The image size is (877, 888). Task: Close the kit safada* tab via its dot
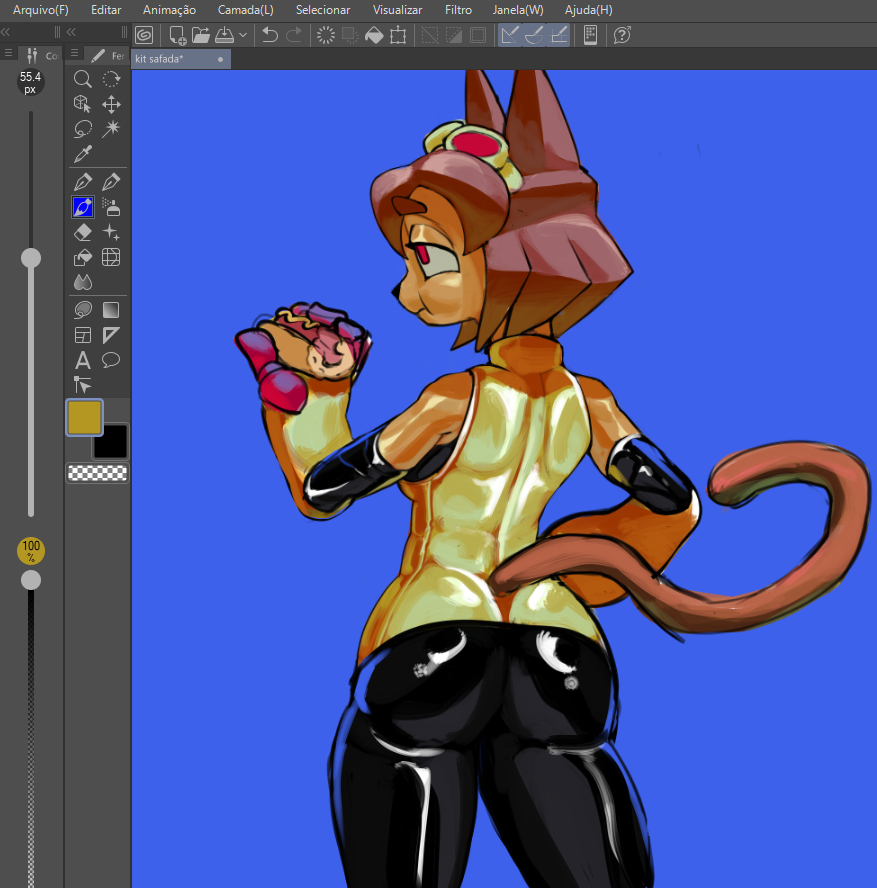[220, 59]
